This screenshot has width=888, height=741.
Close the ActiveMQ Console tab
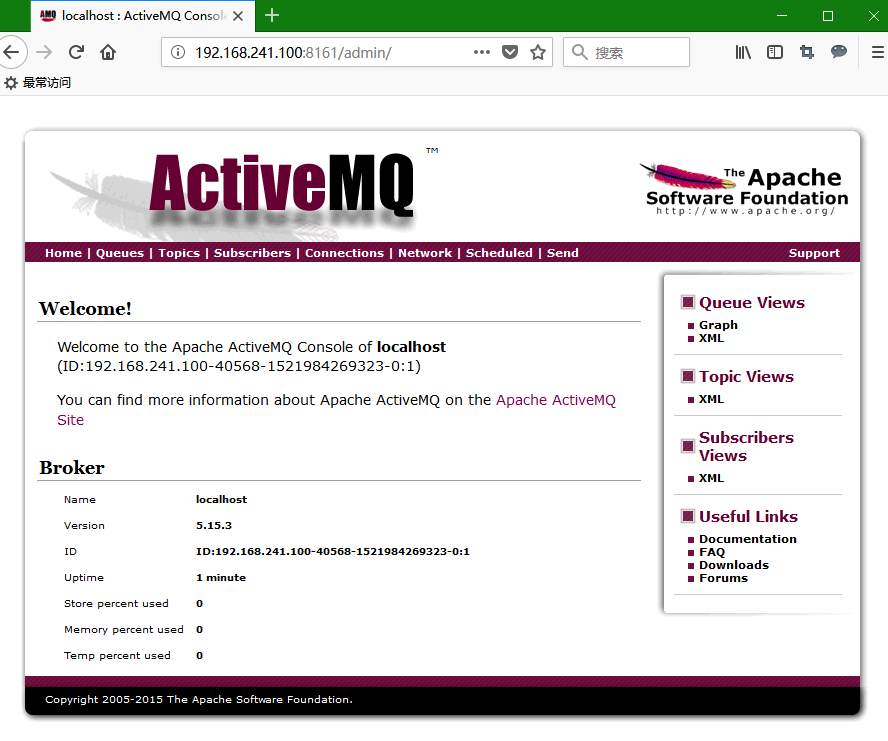238,16
